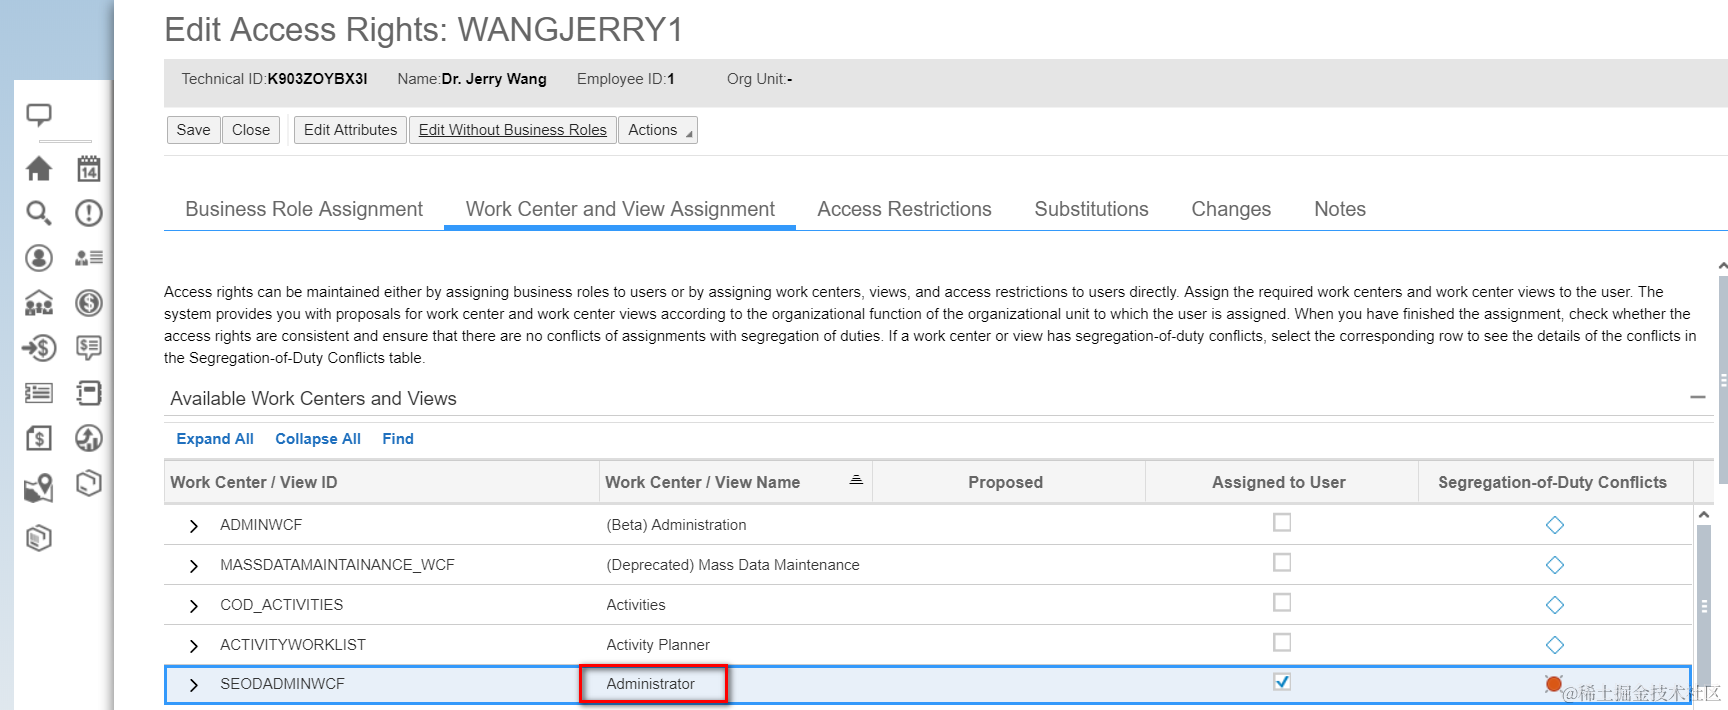The image size is (1728, 710).
Task: Collapse the Available Work Centers and Views section
Action: coord(1698,398)
